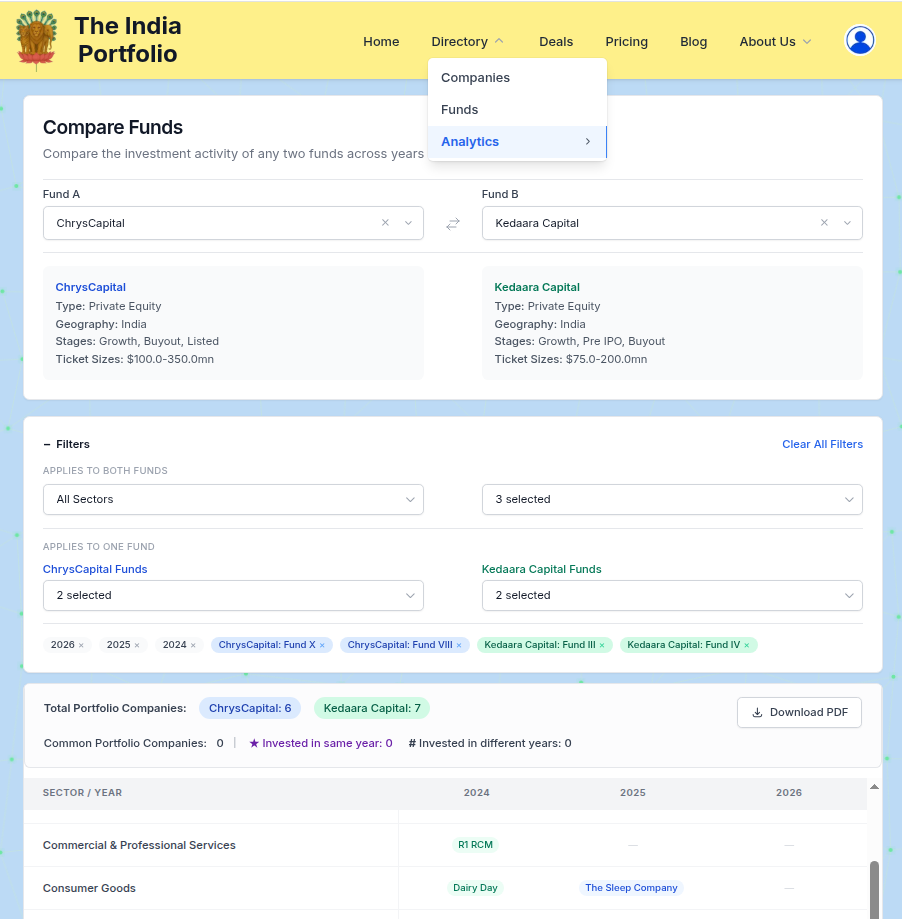
Task: Open ChrysCapital Funds 2 selected dropdown
Action: tap(233, 595)
